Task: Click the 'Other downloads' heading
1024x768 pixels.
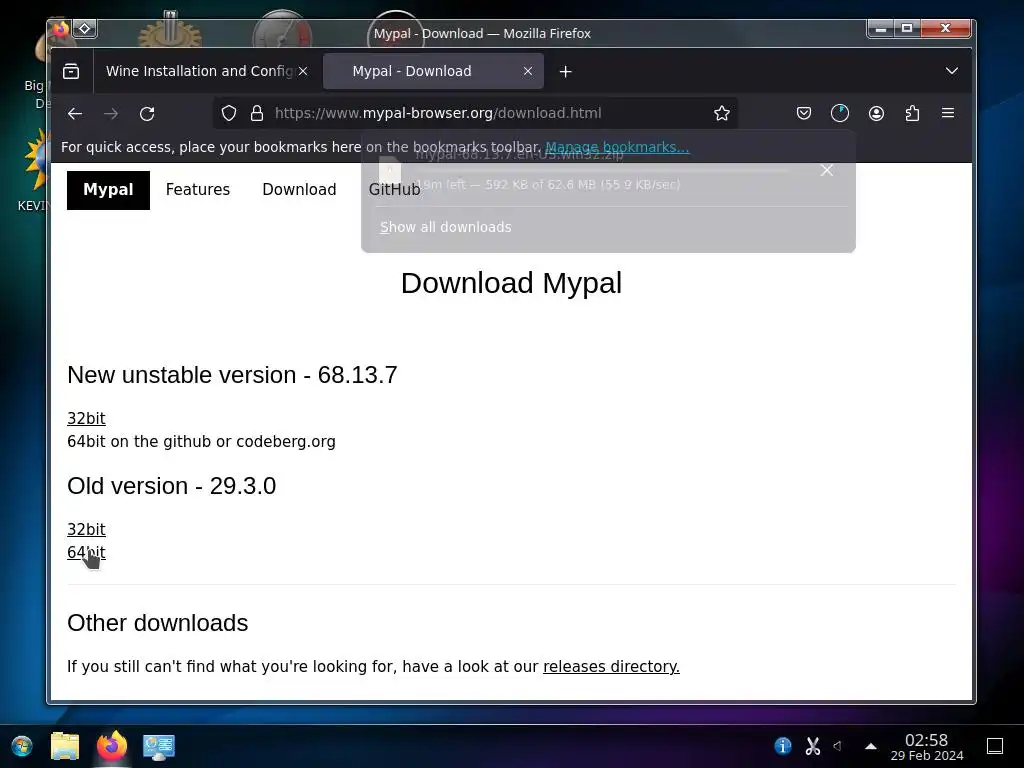Action: coord(157,623)
